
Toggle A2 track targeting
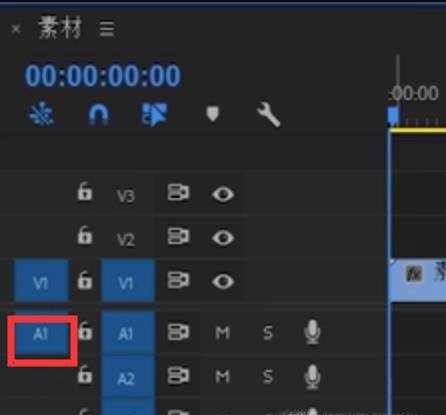point(128,377)
